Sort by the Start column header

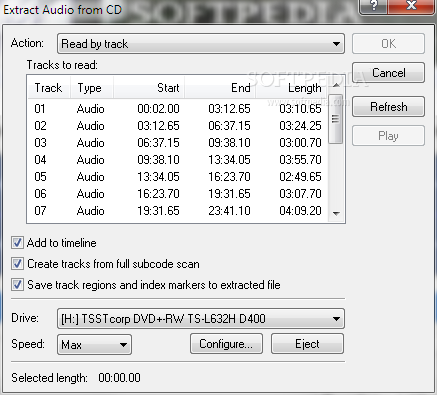pyautogui.click(x=149, y=88)
